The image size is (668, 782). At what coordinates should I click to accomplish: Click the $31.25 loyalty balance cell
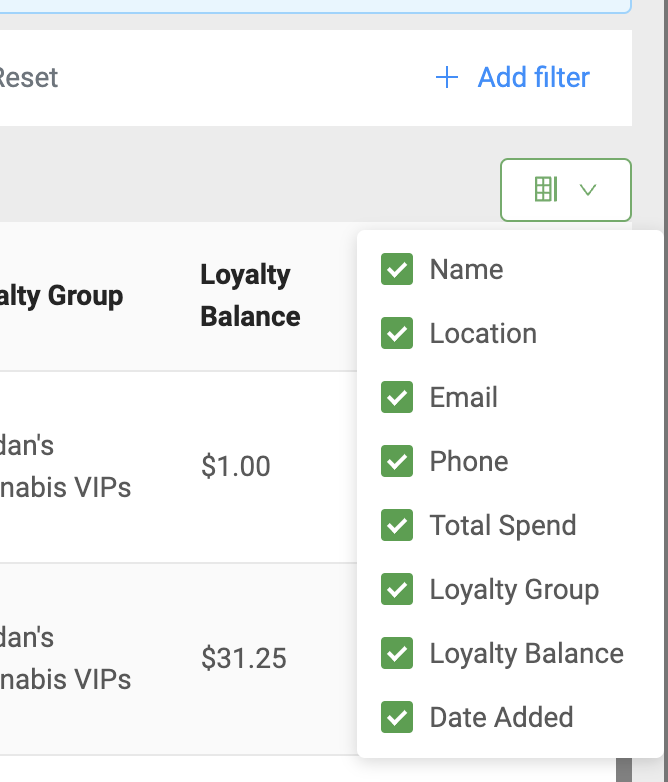[x=244, y=658]
